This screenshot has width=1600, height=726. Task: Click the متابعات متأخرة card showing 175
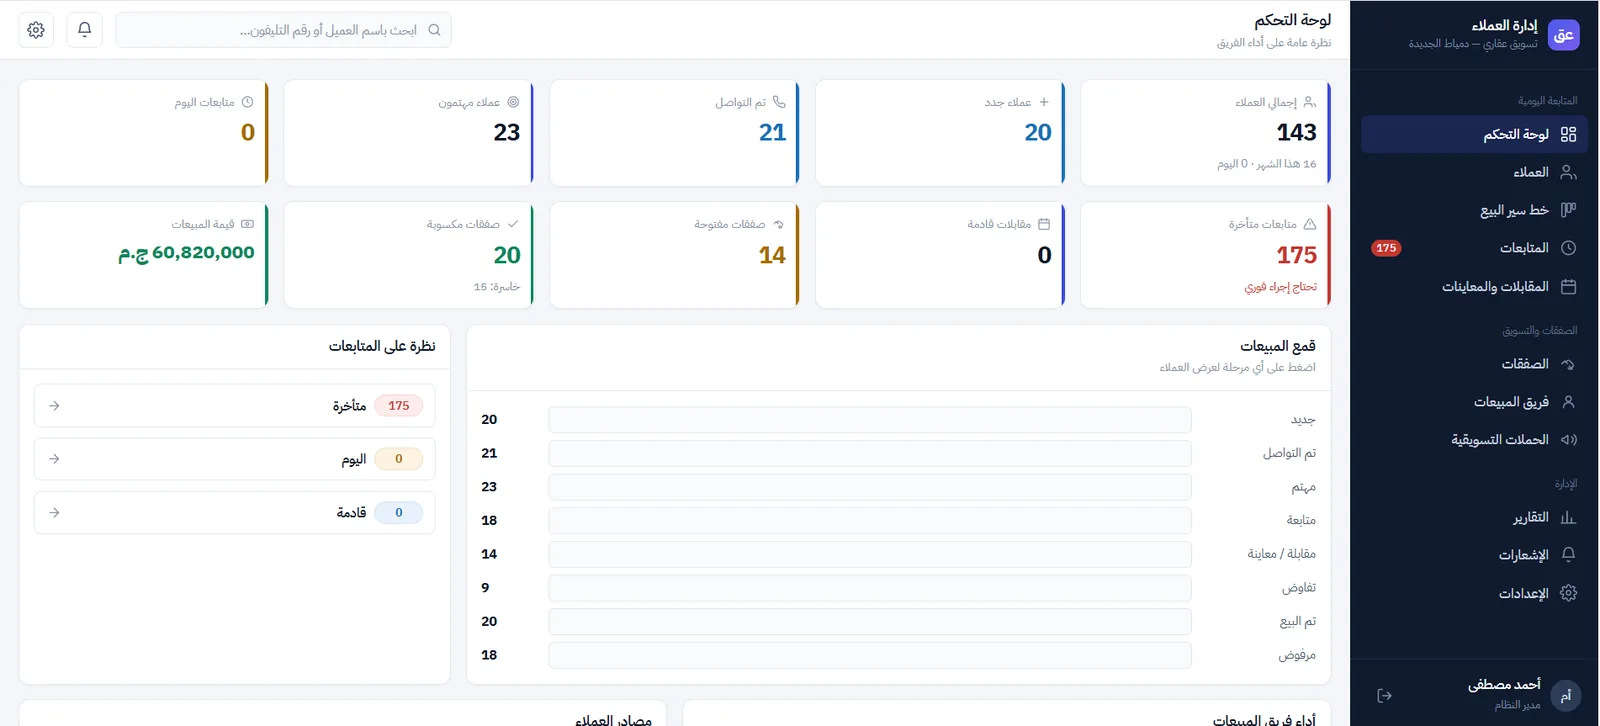pos(1206,255)
